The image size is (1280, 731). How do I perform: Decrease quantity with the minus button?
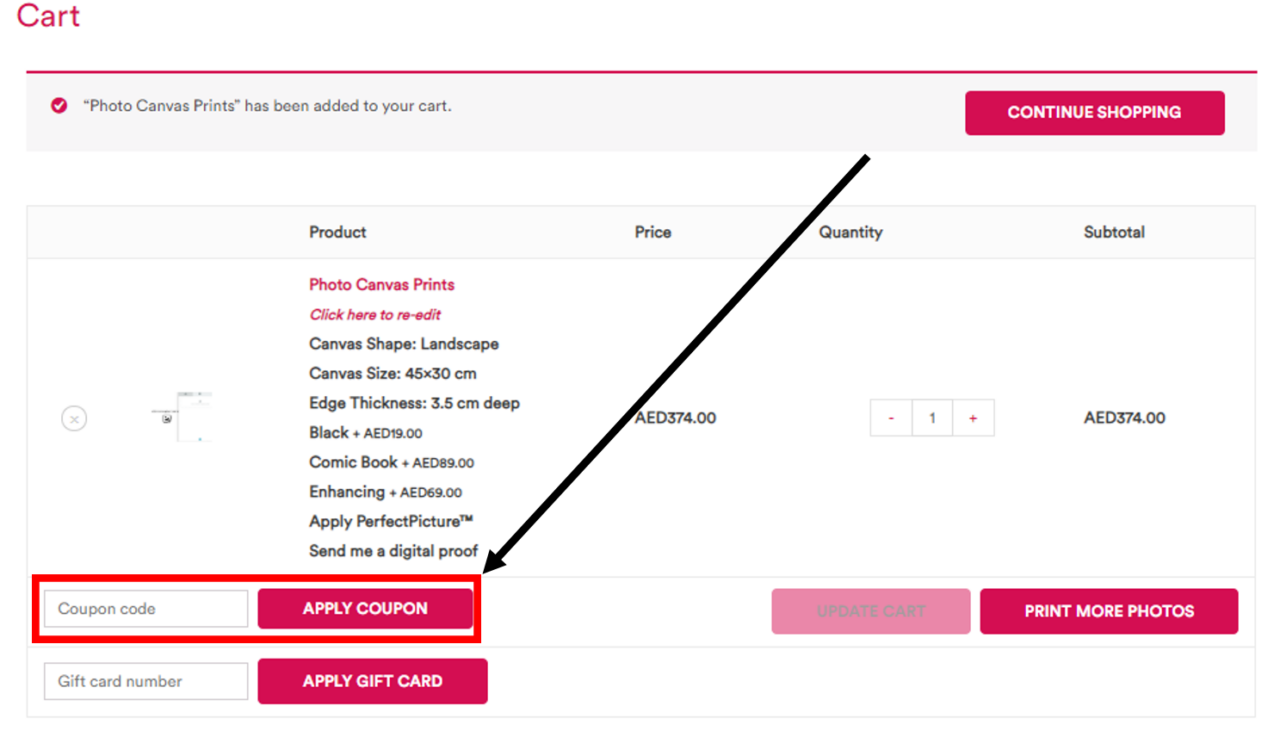[890, 417]
